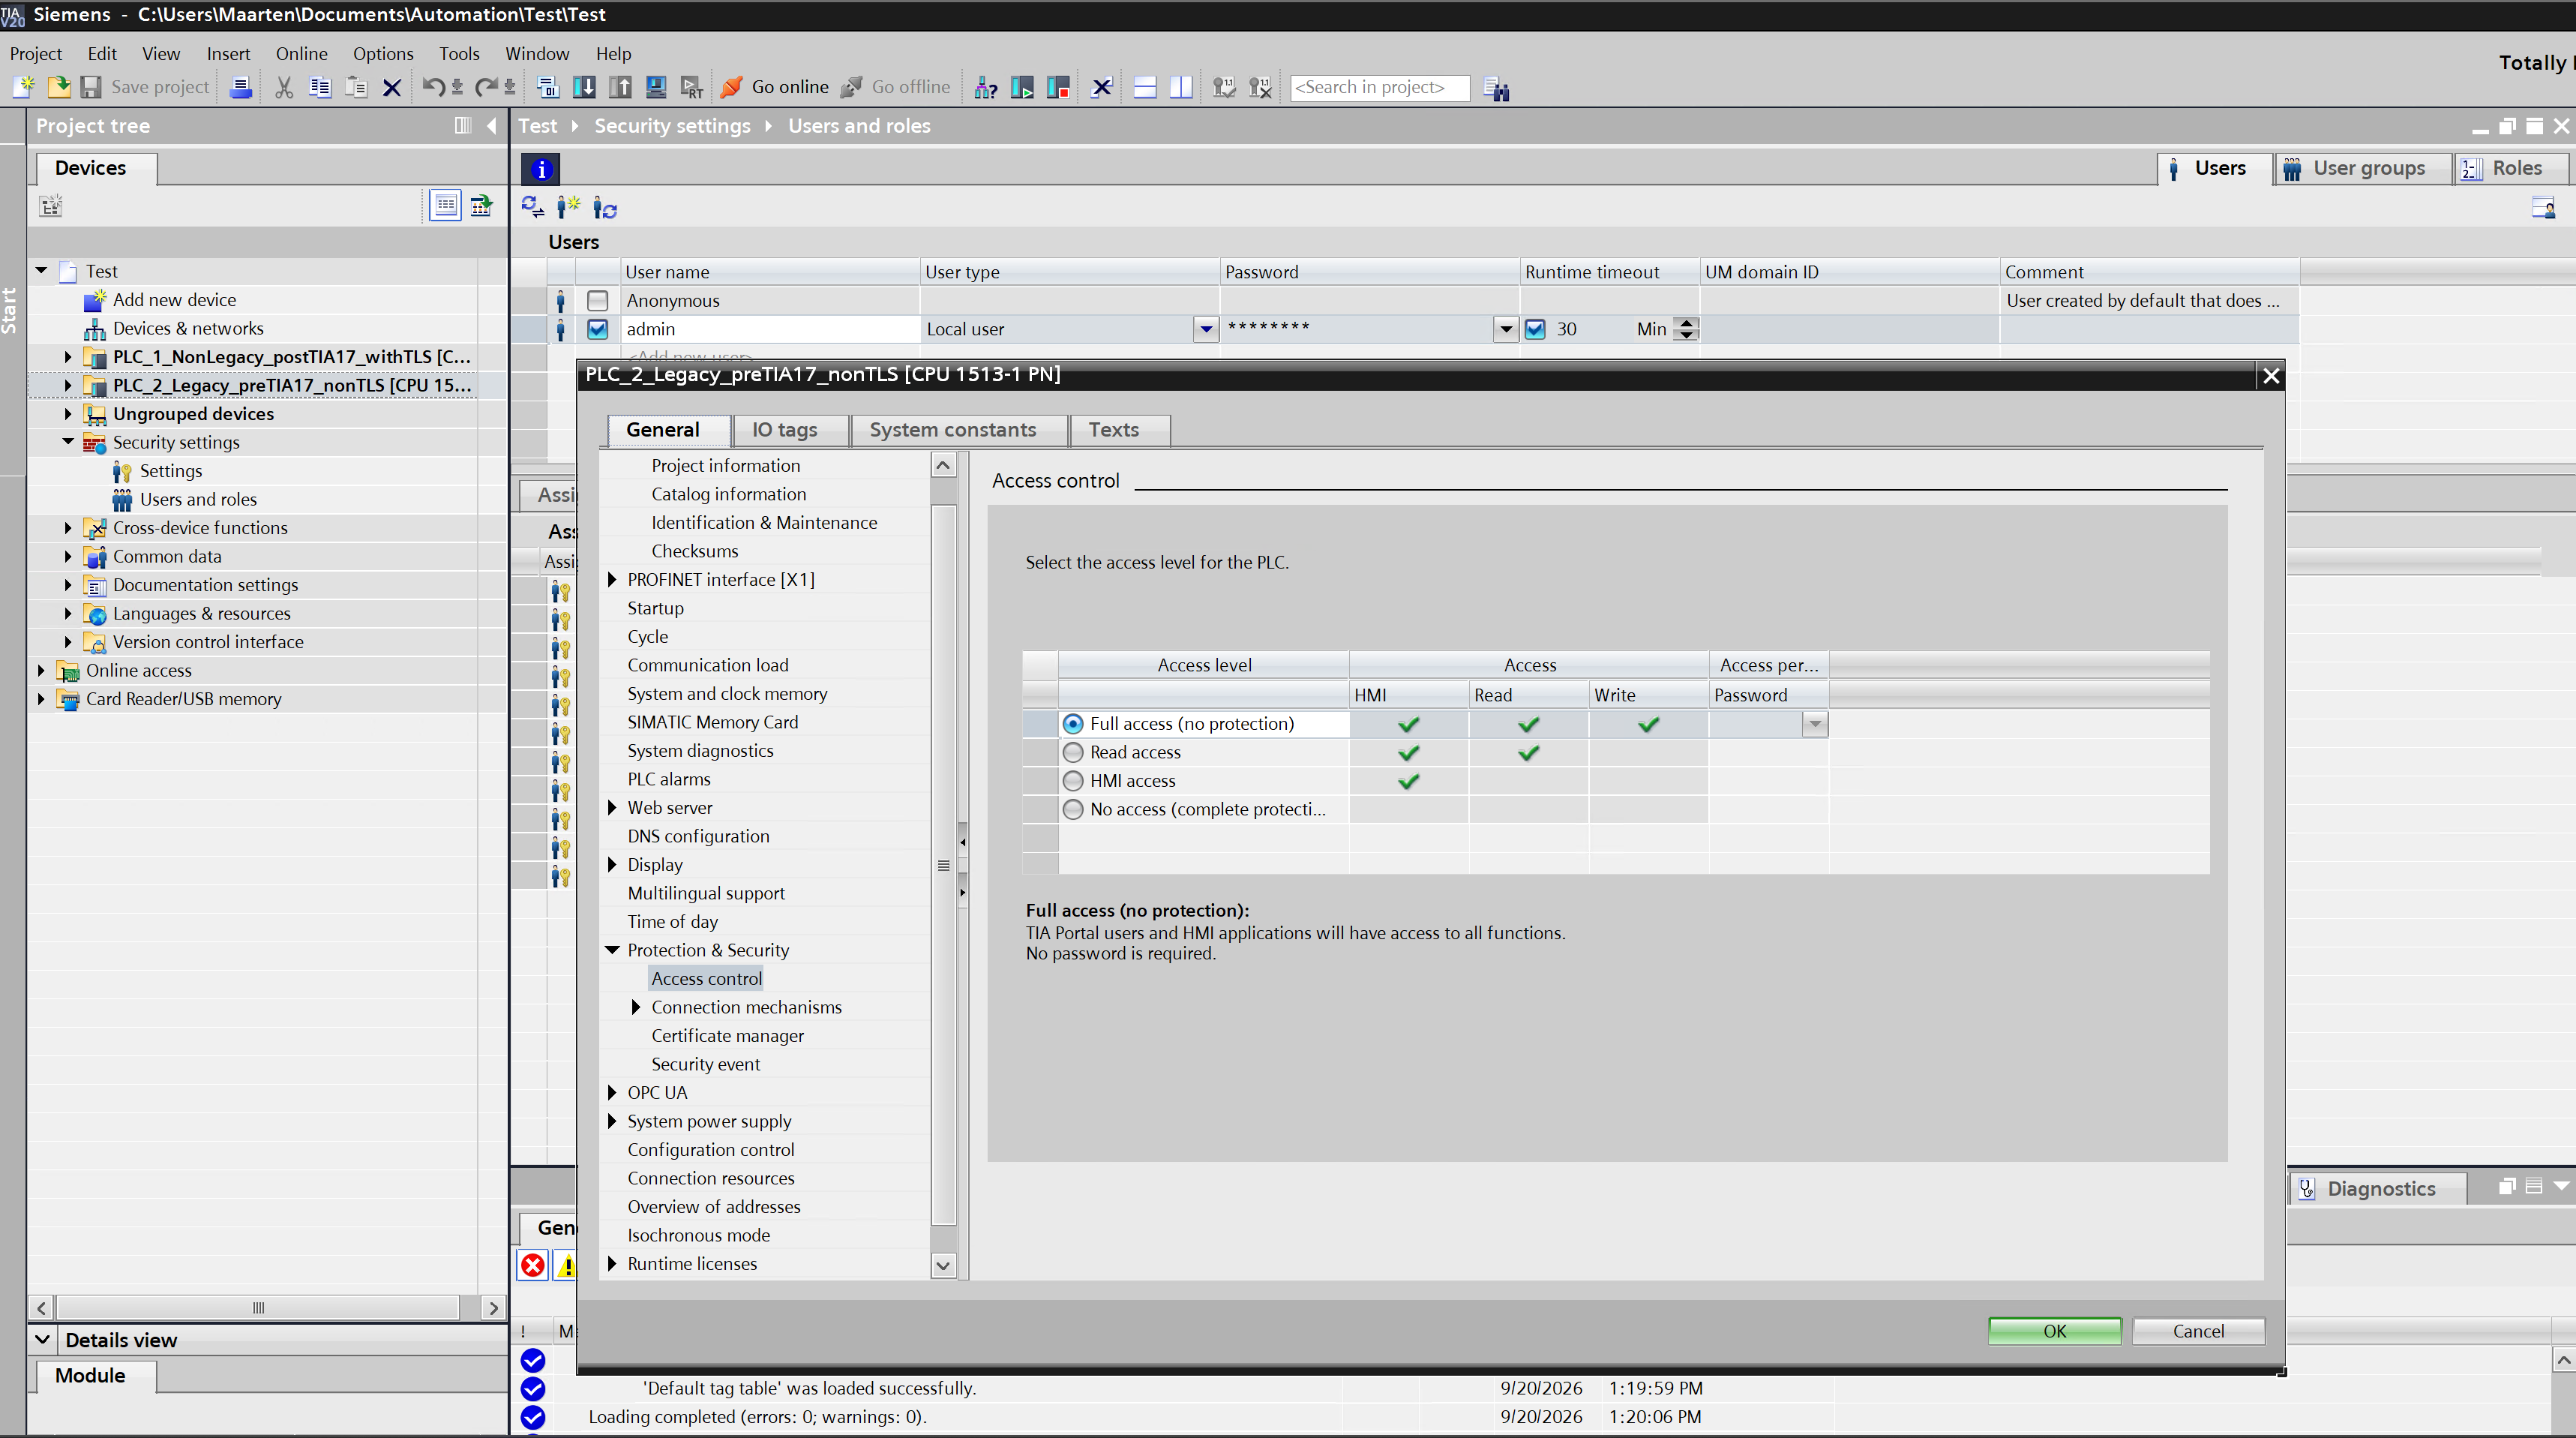Click the add new user icon in Users toolbar
The width and height of the screenshot is (2576, 1438).
[x=568, y=207]
